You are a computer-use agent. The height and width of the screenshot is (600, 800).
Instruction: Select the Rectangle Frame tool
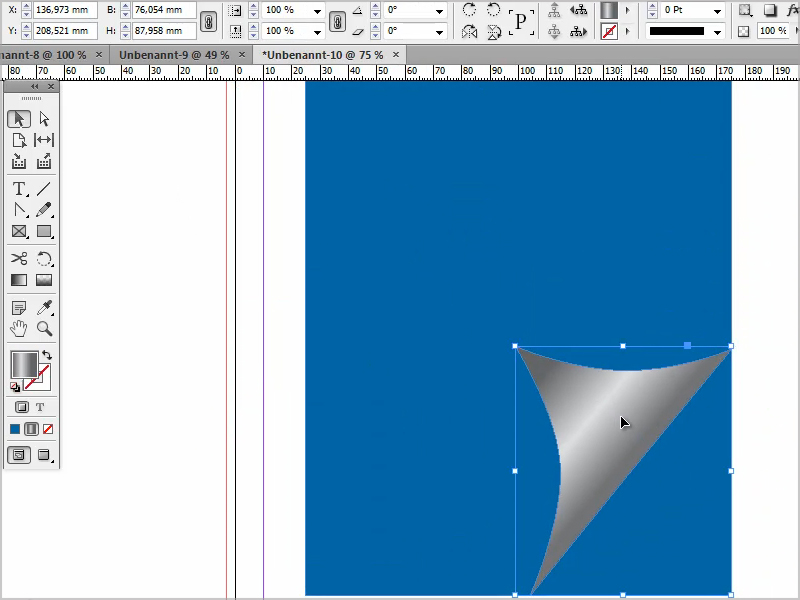click(19, 231)
